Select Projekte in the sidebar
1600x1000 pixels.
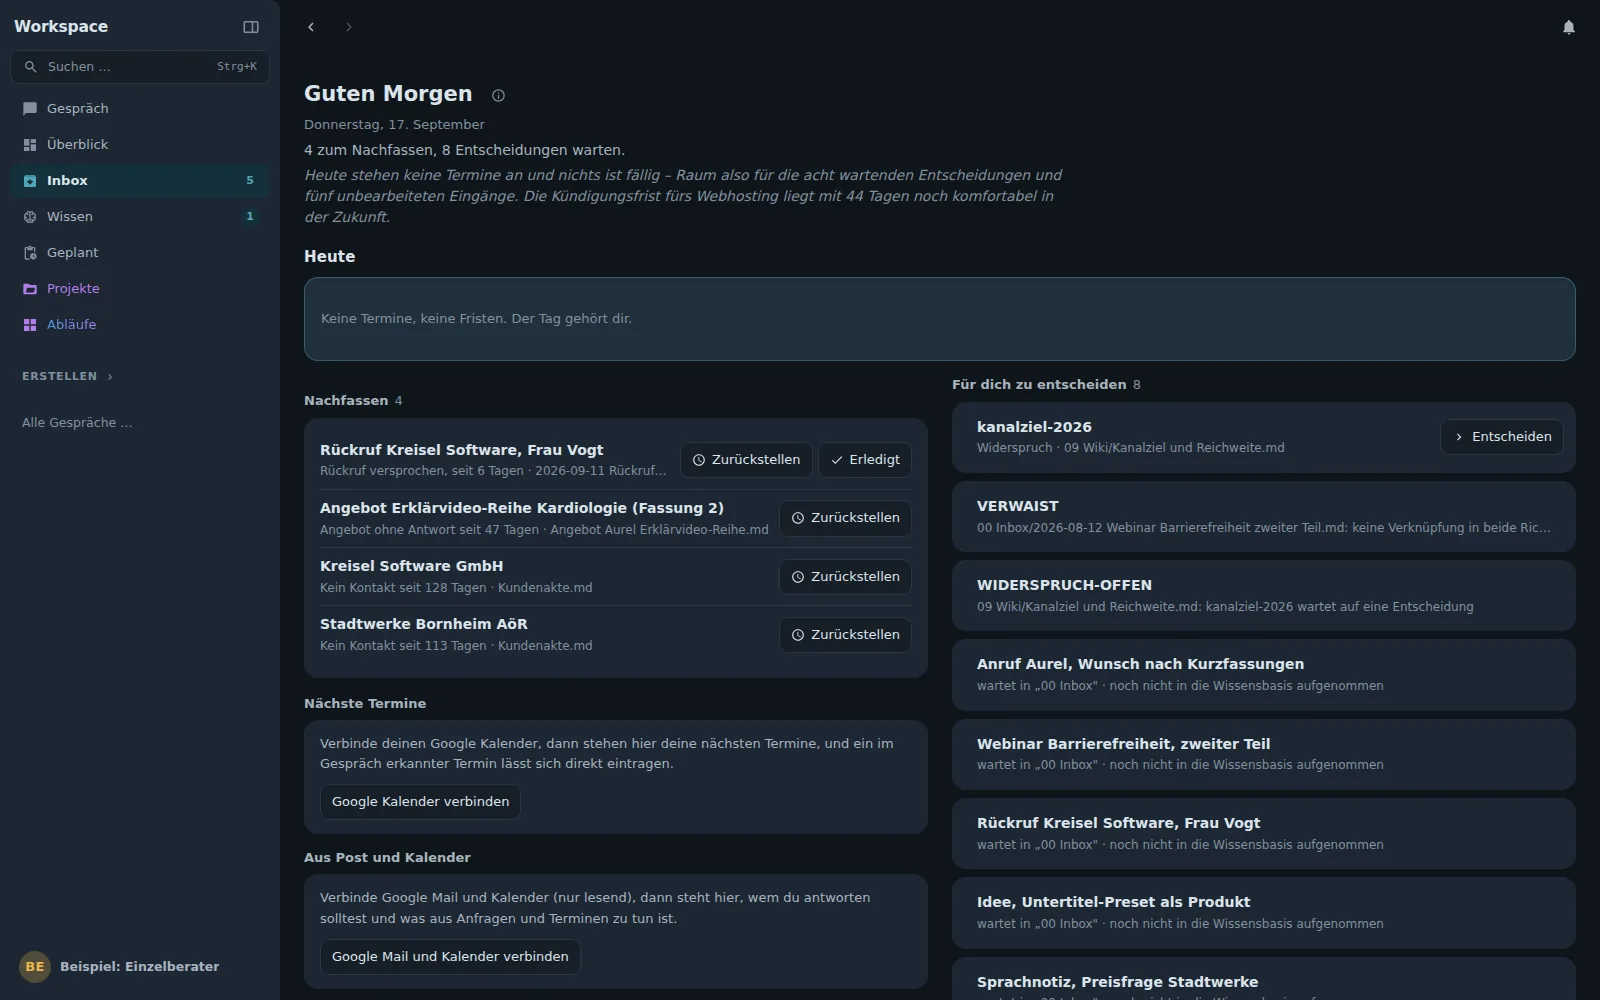tap(140, 288)
